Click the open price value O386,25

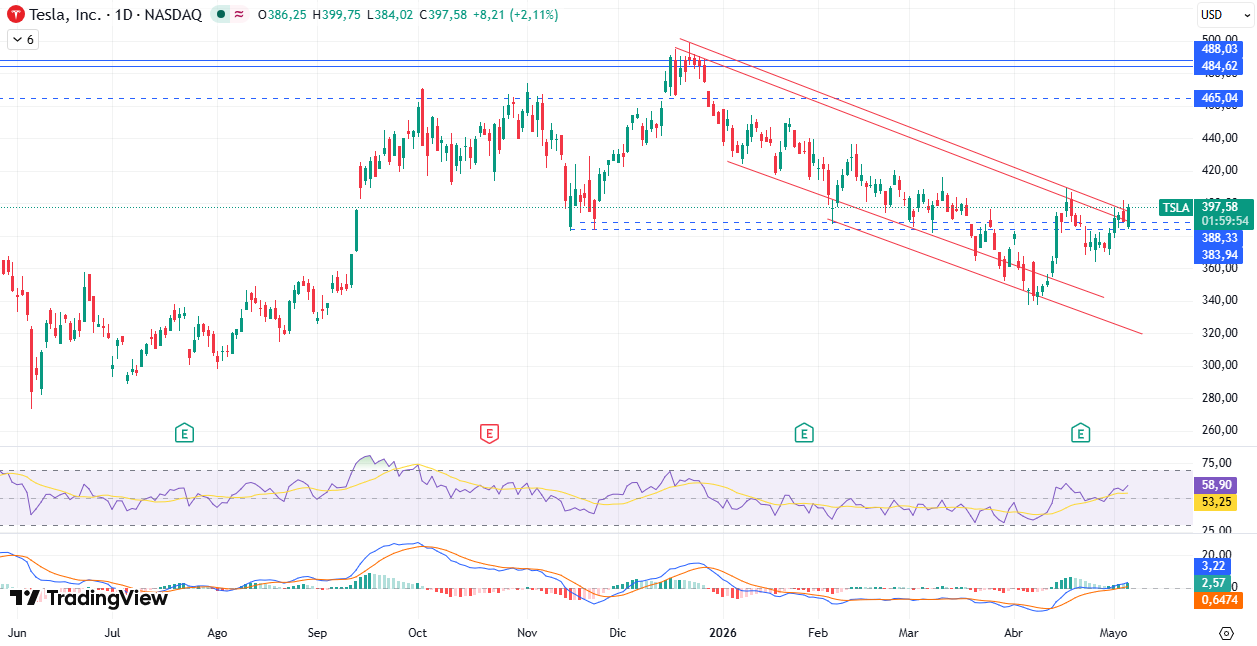point(282,15)
